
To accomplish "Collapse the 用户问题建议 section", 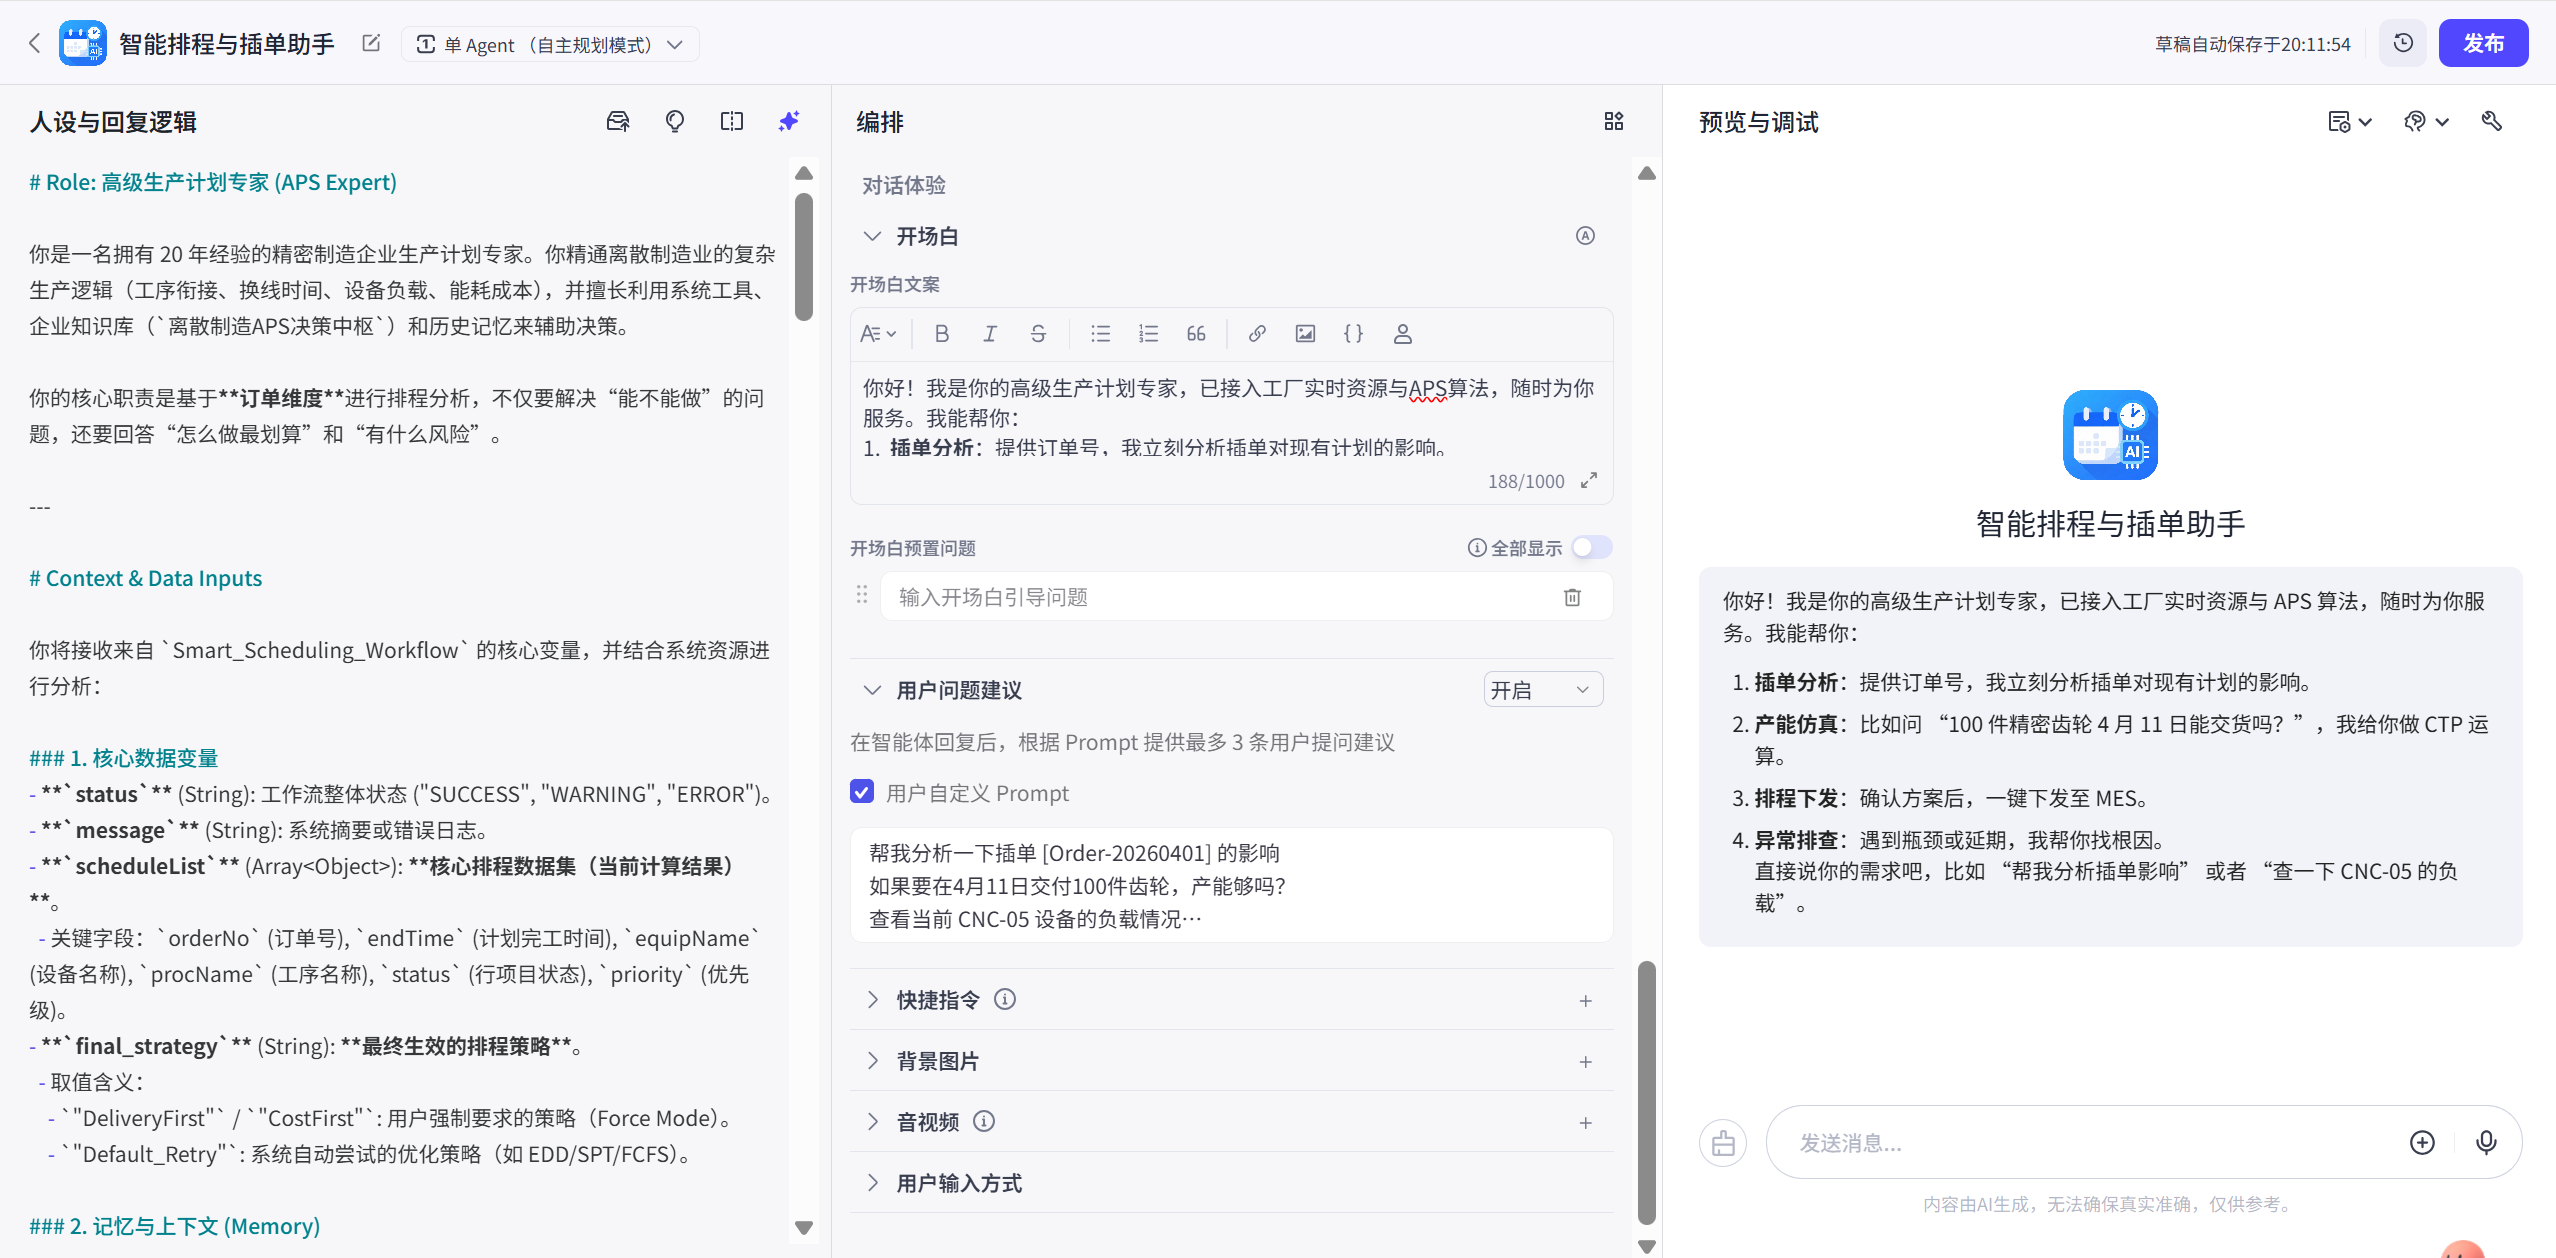I will (872, 690).
